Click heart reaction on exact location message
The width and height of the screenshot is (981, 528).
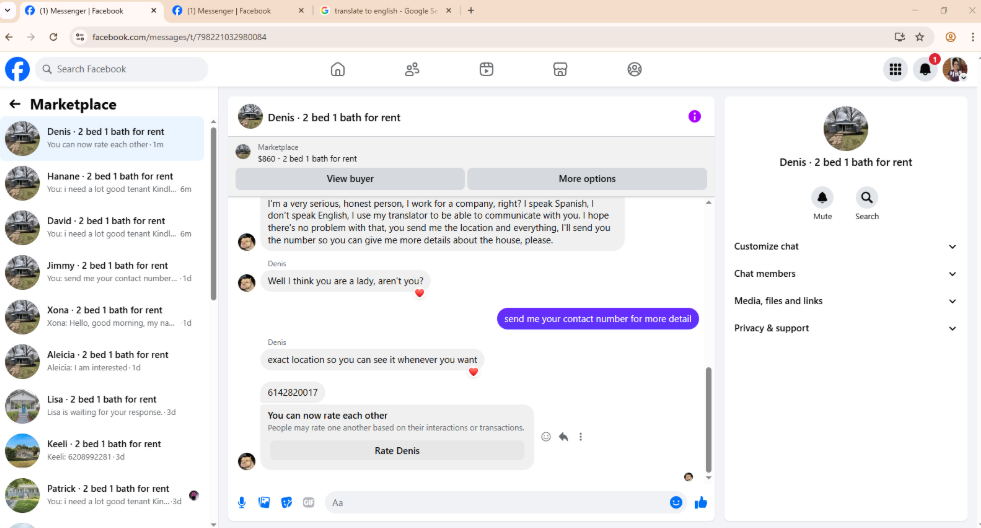pyautogui.click(x=473, y=372)
